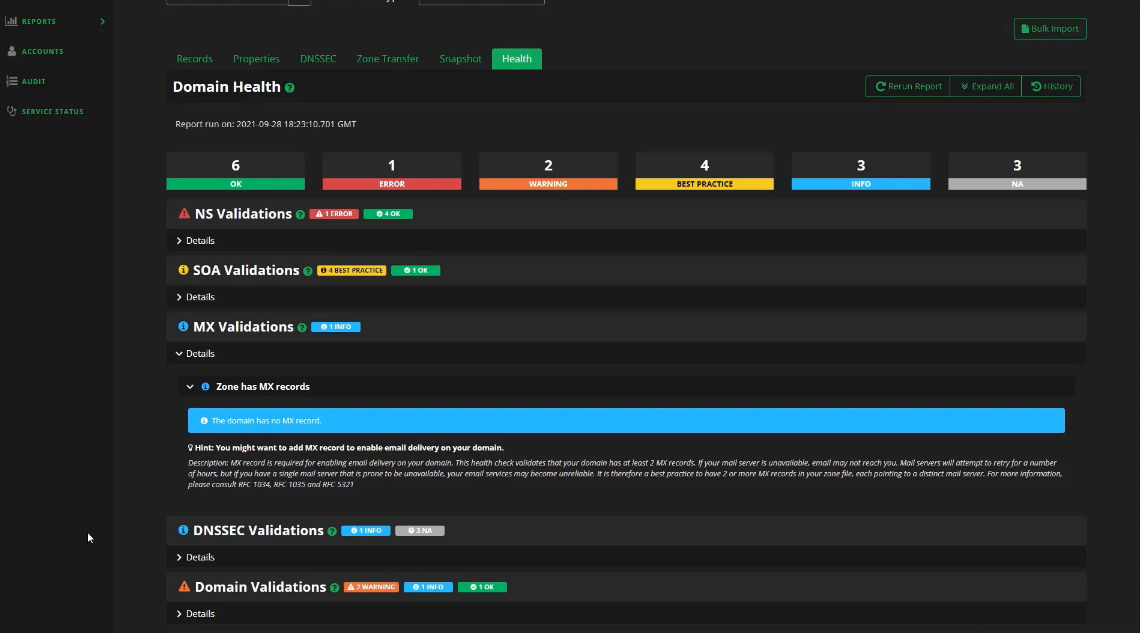Open the Reports sidebar section
Image resolution: width=1140 pixels, height=633 pixels.
pos(40,20)
